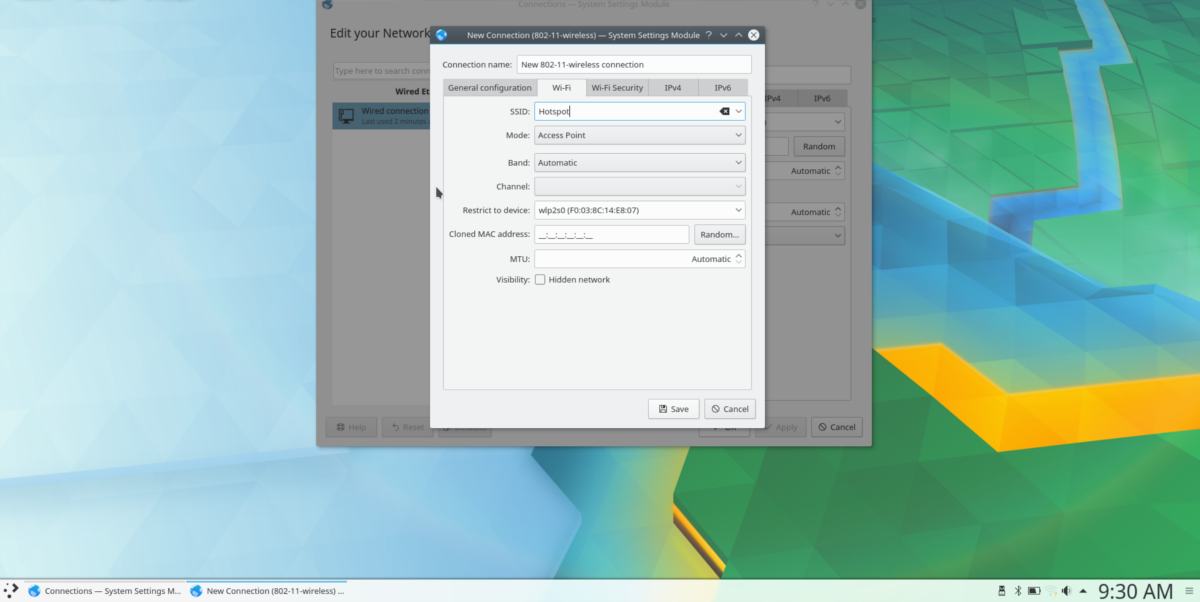1200x602 pixels.
Task: Open the panel options hamburger icon
Action: tap(1187, 591)
